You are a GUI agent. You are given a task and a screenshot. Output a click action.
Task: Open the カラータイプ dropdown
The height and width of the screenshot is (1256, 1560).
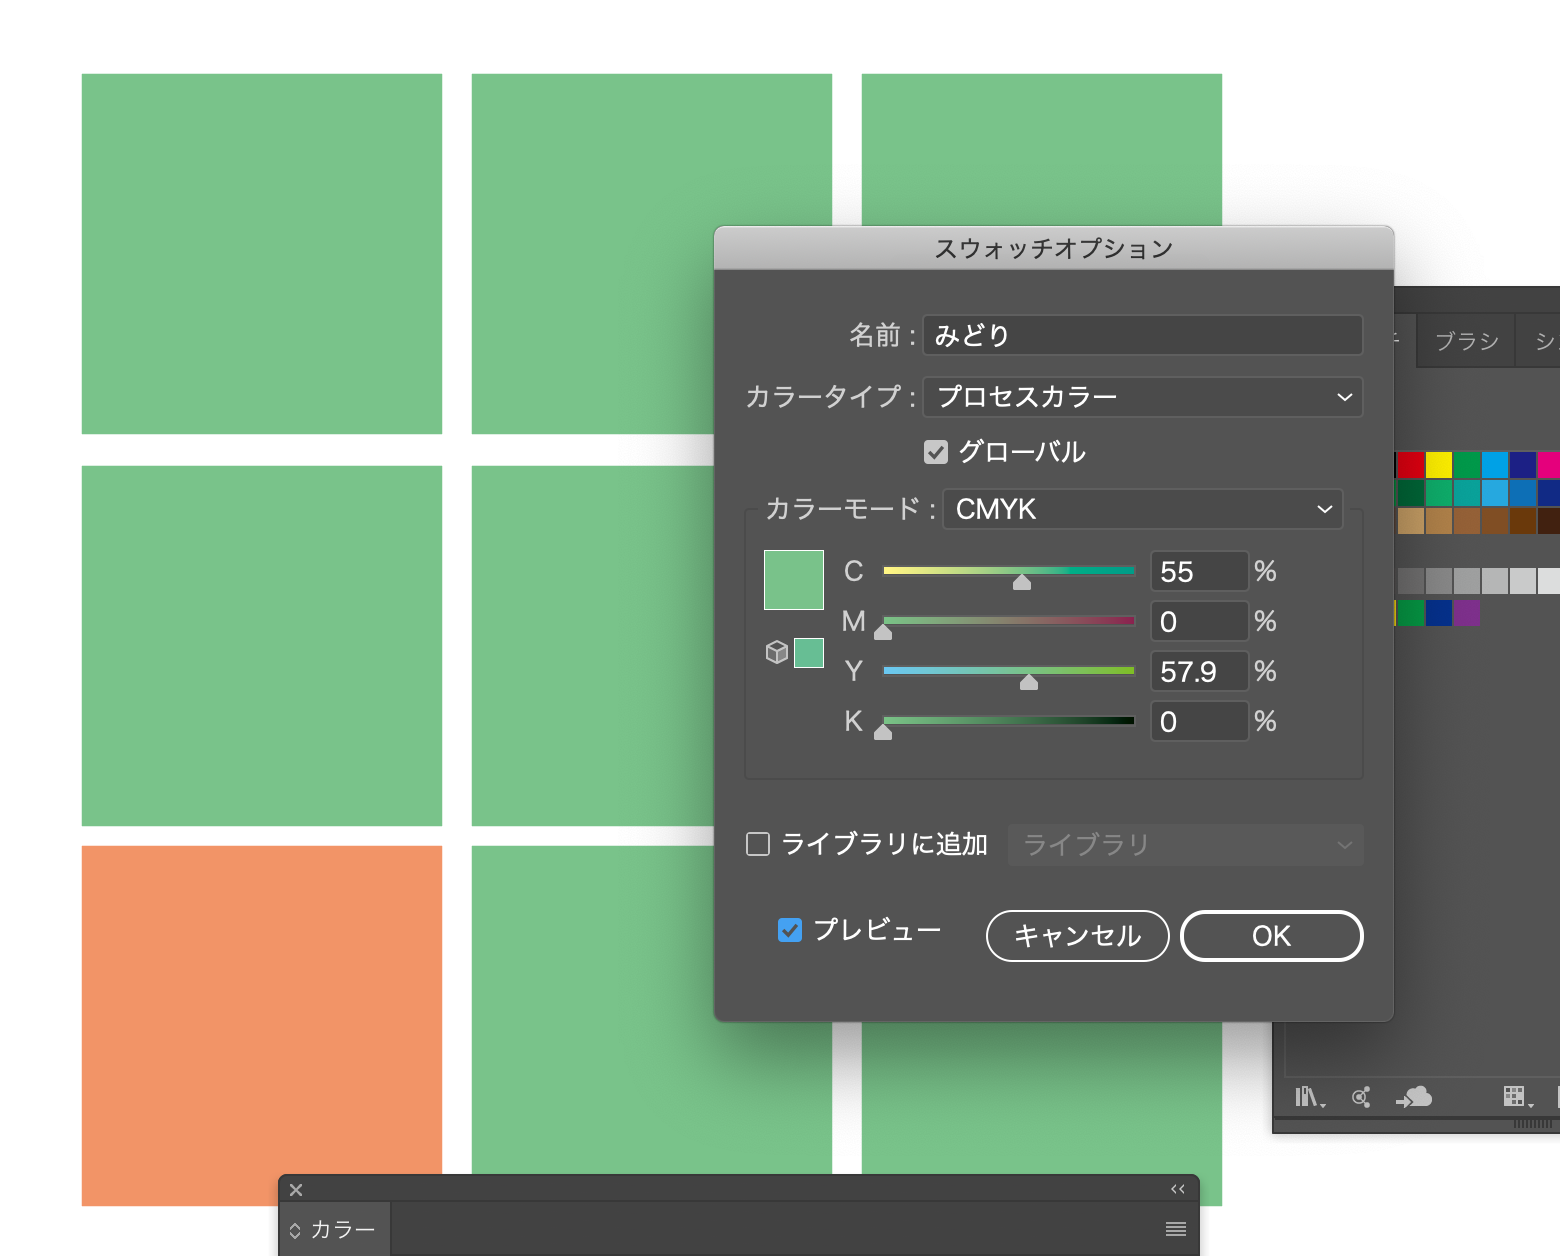click(1142, 397)
